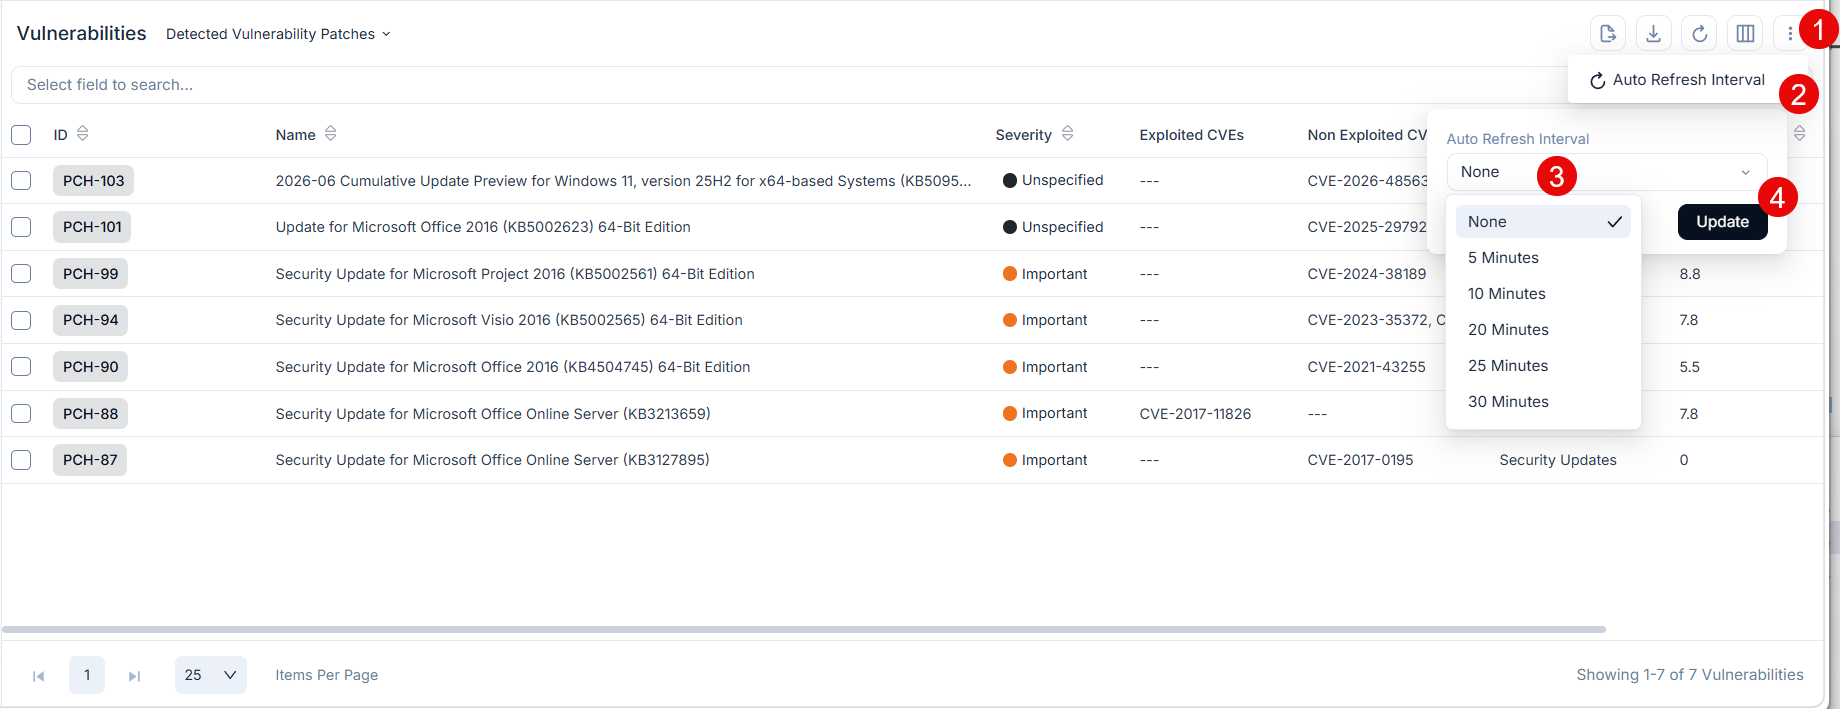Check the PCH-94 row checkbox
1840x709 pixels.
coord(21,320)
